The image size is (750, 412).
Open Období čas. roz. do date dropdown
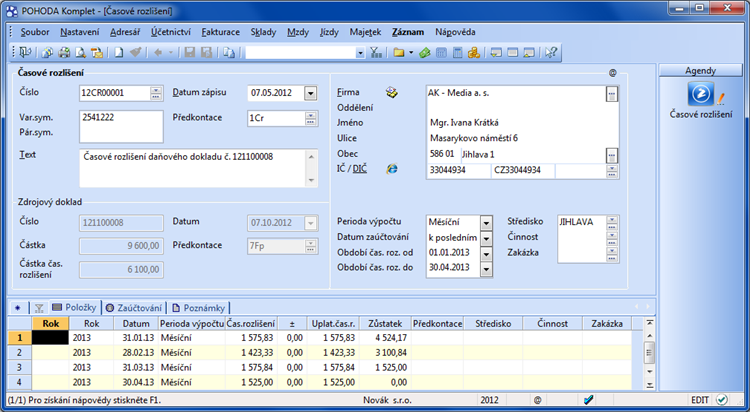point(486,268)
